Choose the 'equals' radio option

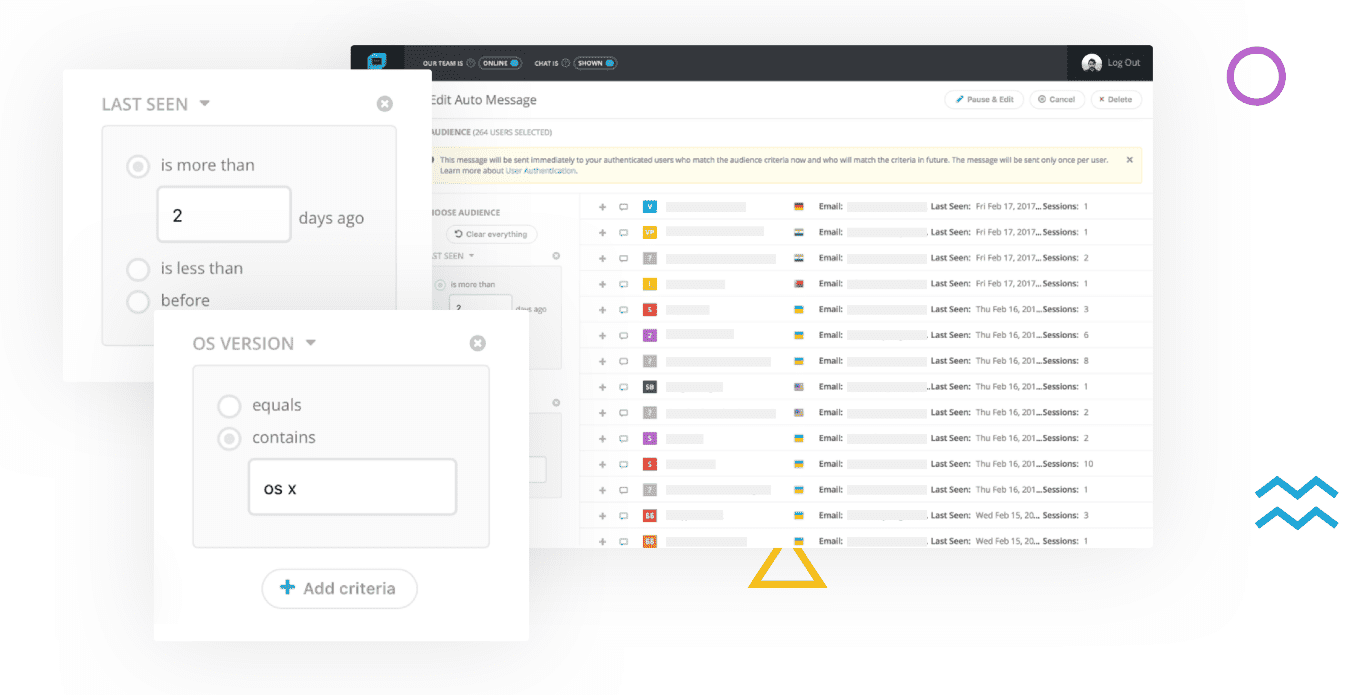229,406
